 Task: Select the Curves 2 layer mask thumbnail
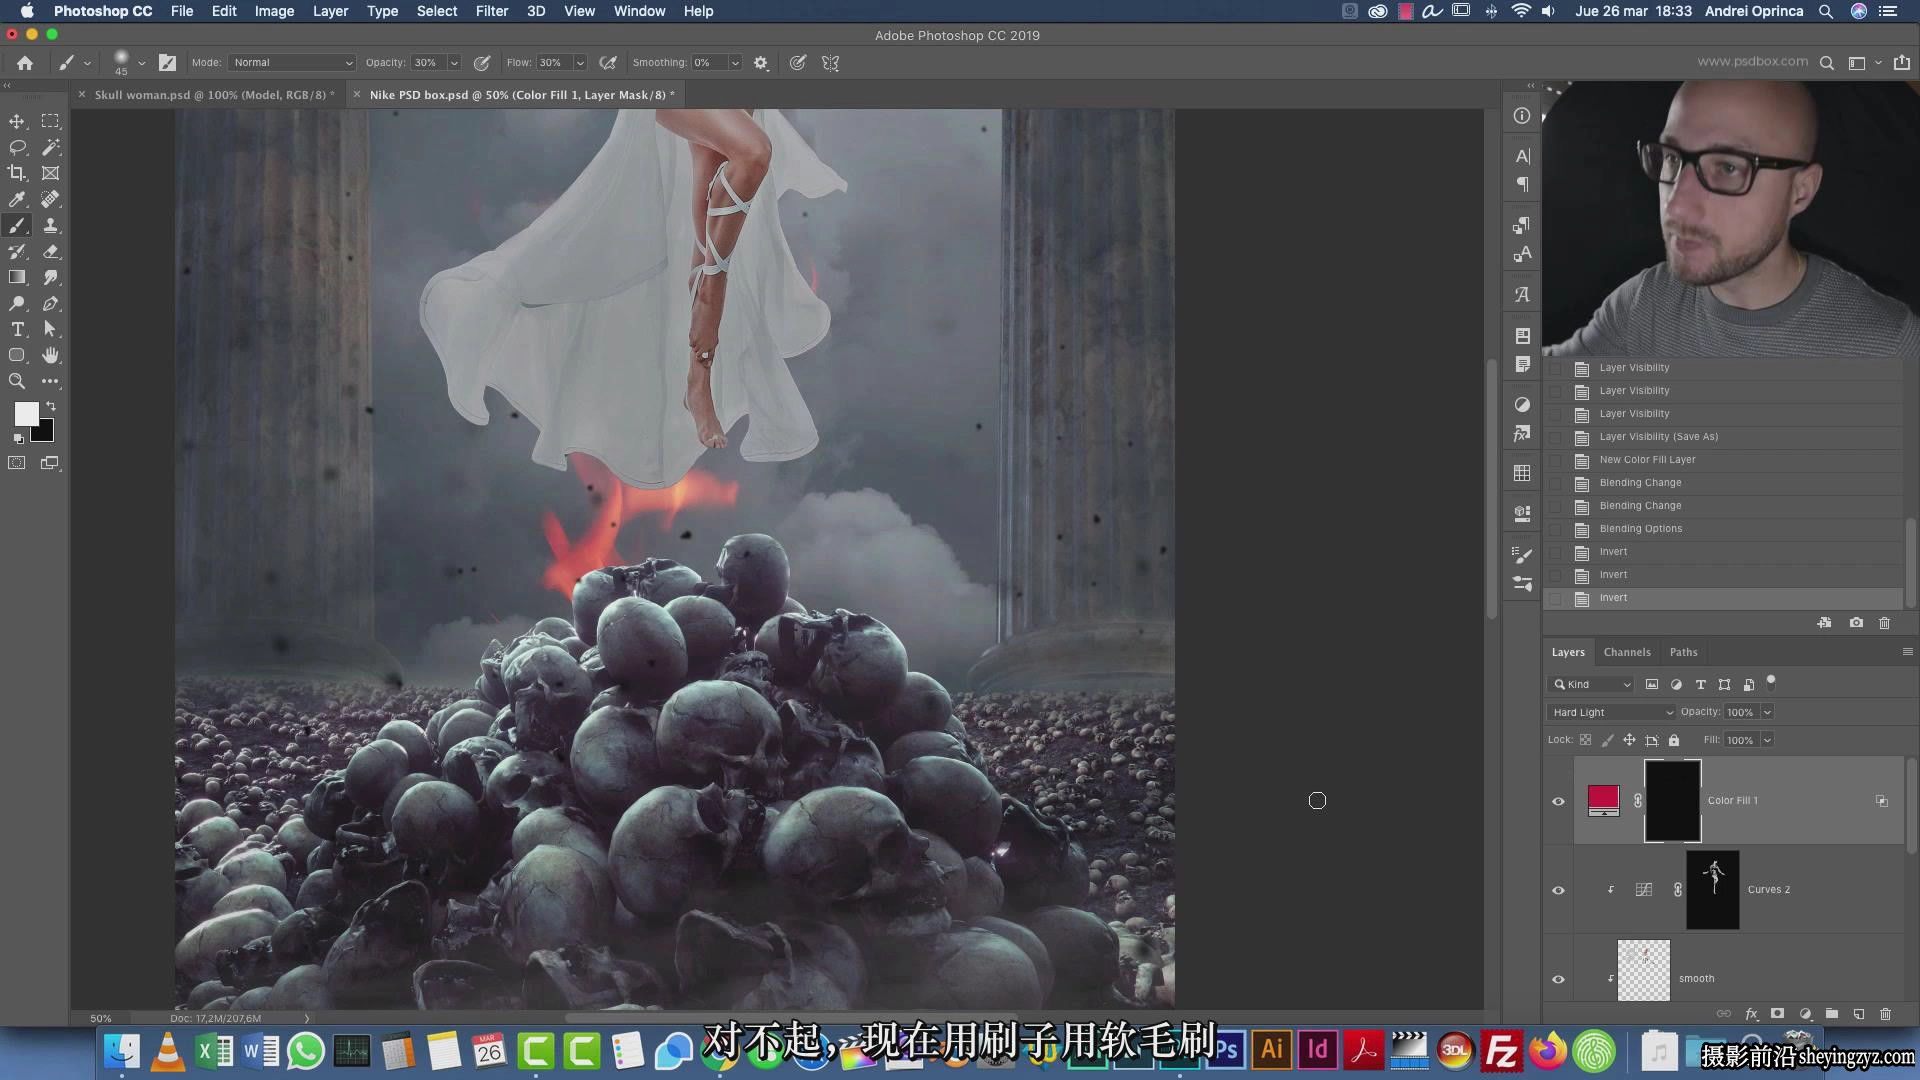[1712, 889]
